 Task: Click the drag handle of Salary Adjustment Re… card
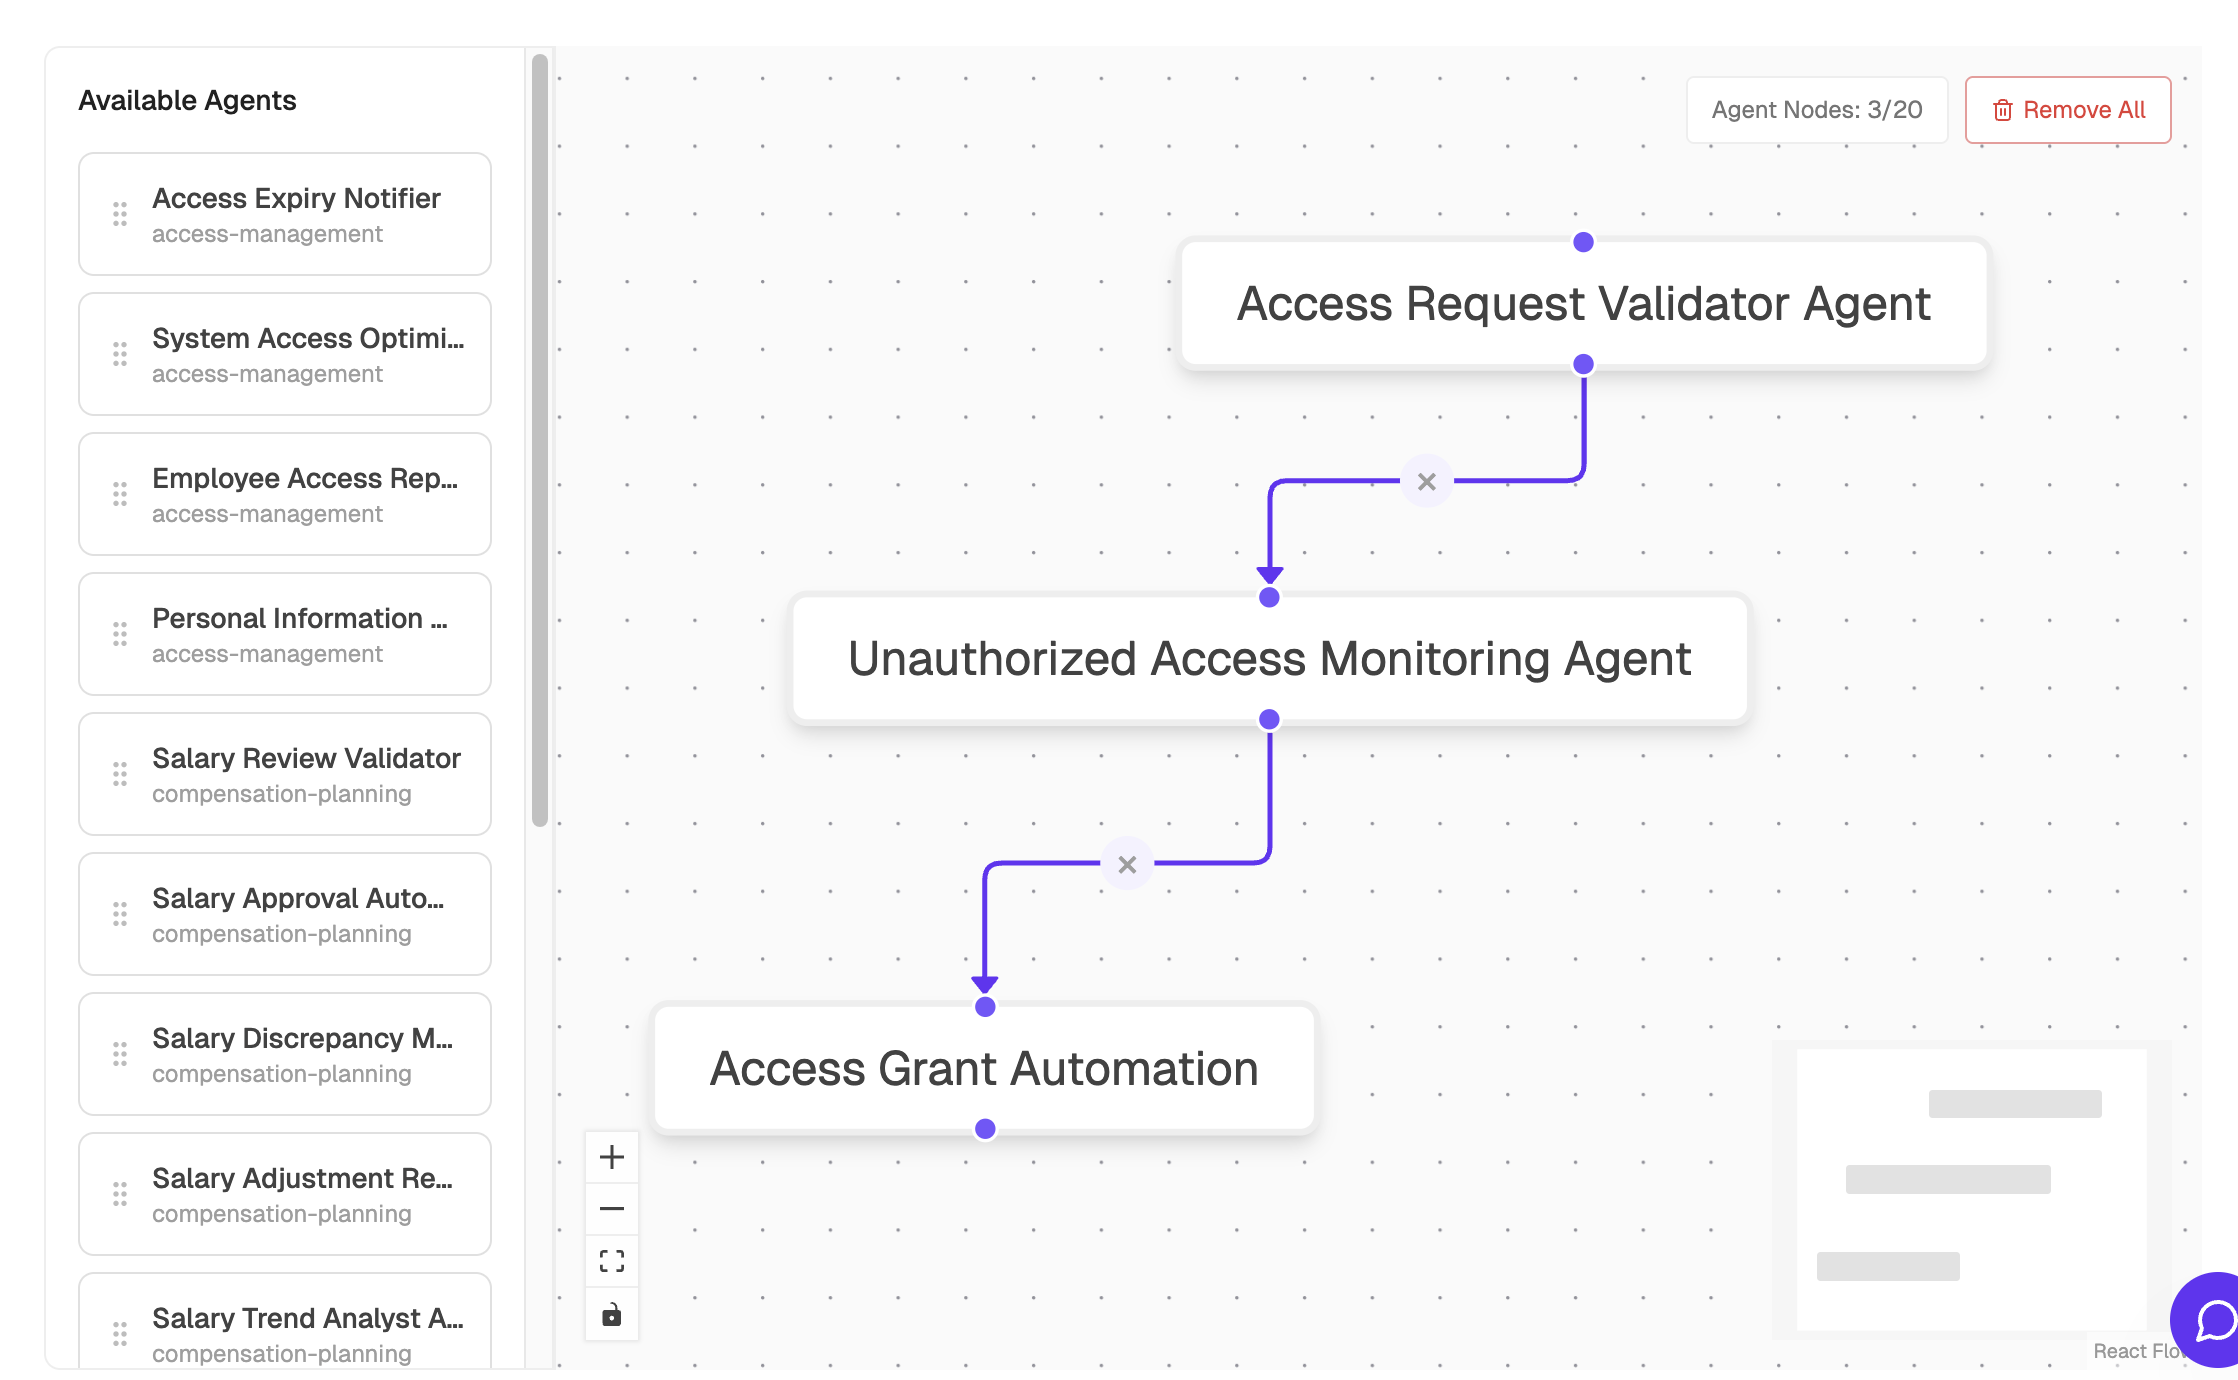[120, 1194]
